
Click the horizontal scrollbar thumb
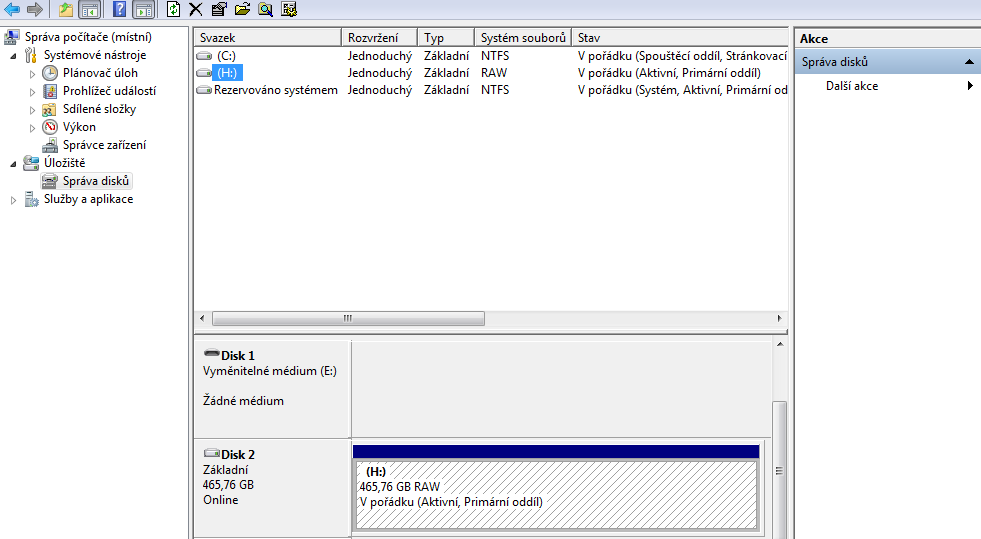pos(348,318)
